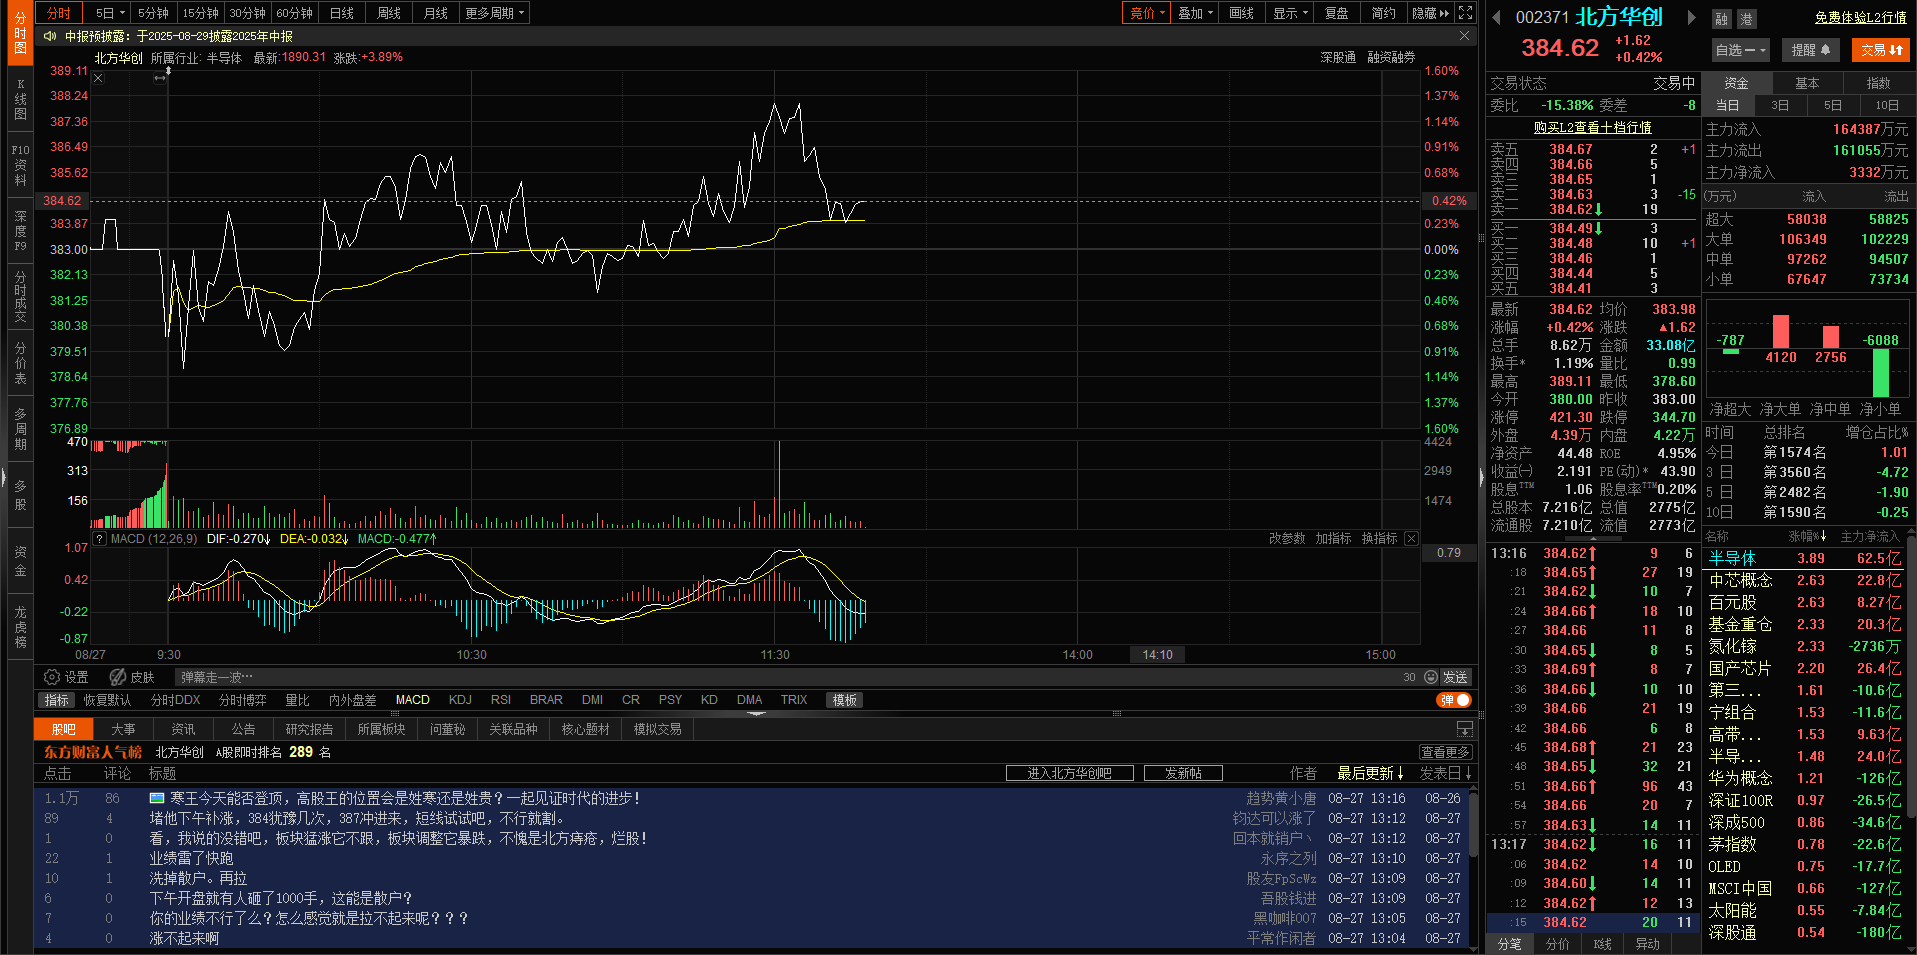Toggle the 弹 bullet-comment switch

coord(1454,700)
